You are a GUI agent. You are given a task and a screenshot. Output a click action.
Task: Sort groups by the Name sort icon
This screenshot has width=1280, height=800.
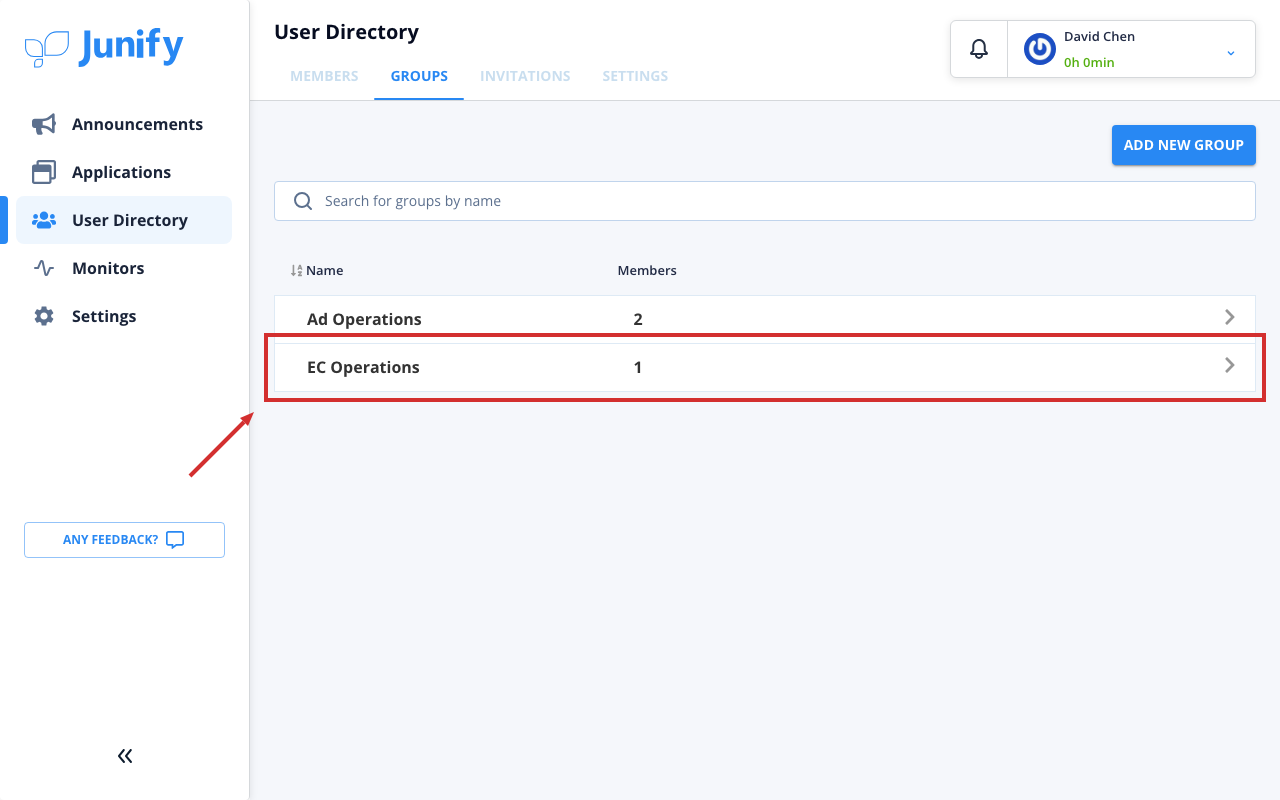coord(296,271)
